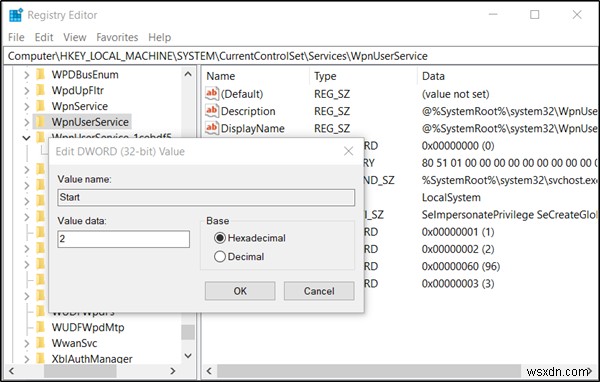Click the 0x00000003 (3) data value
This screenshot has width=600, height=382.
tap(458, 283)
